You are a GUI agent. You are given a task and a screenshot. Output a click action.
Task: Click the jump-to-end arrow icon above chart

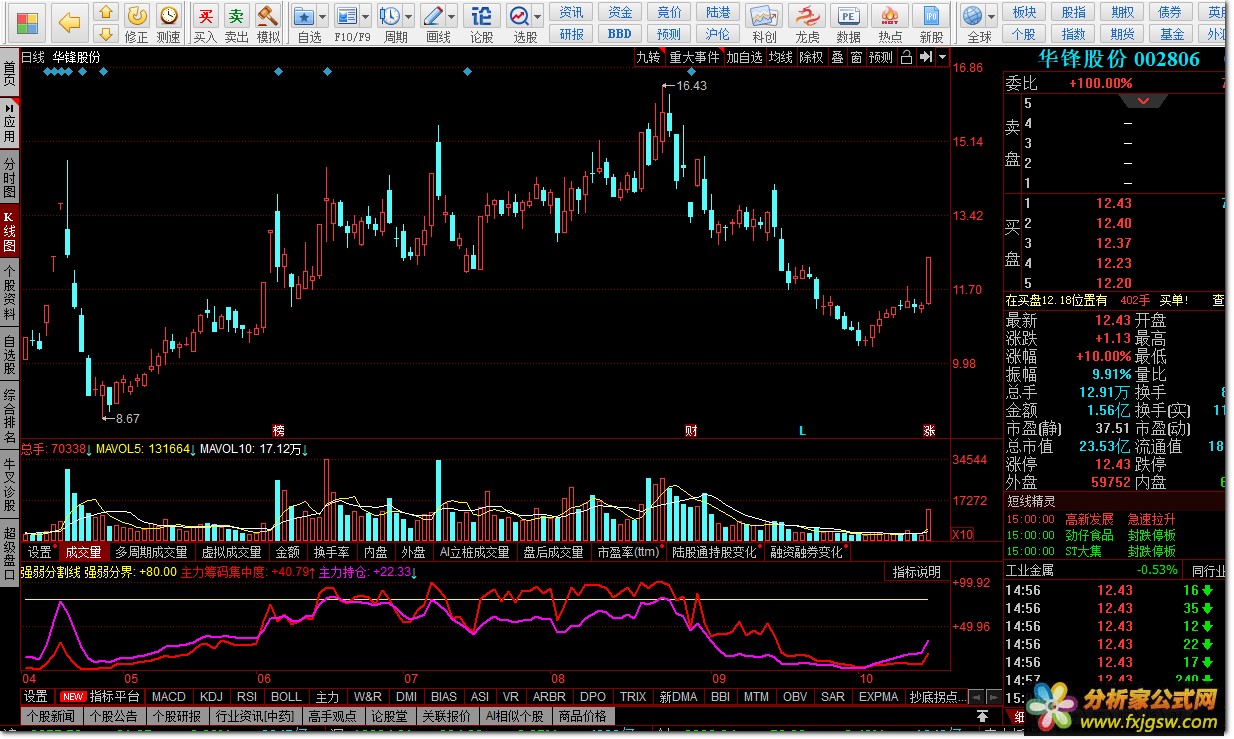pyautogui.click(x=926, y=58)
